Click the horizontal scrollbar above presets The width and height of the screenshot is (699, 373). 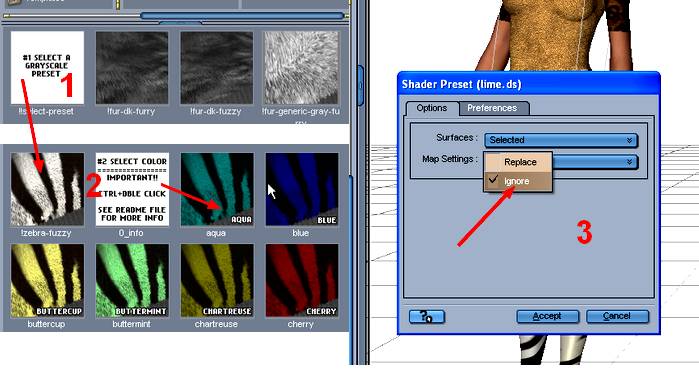tap(242, 16)
